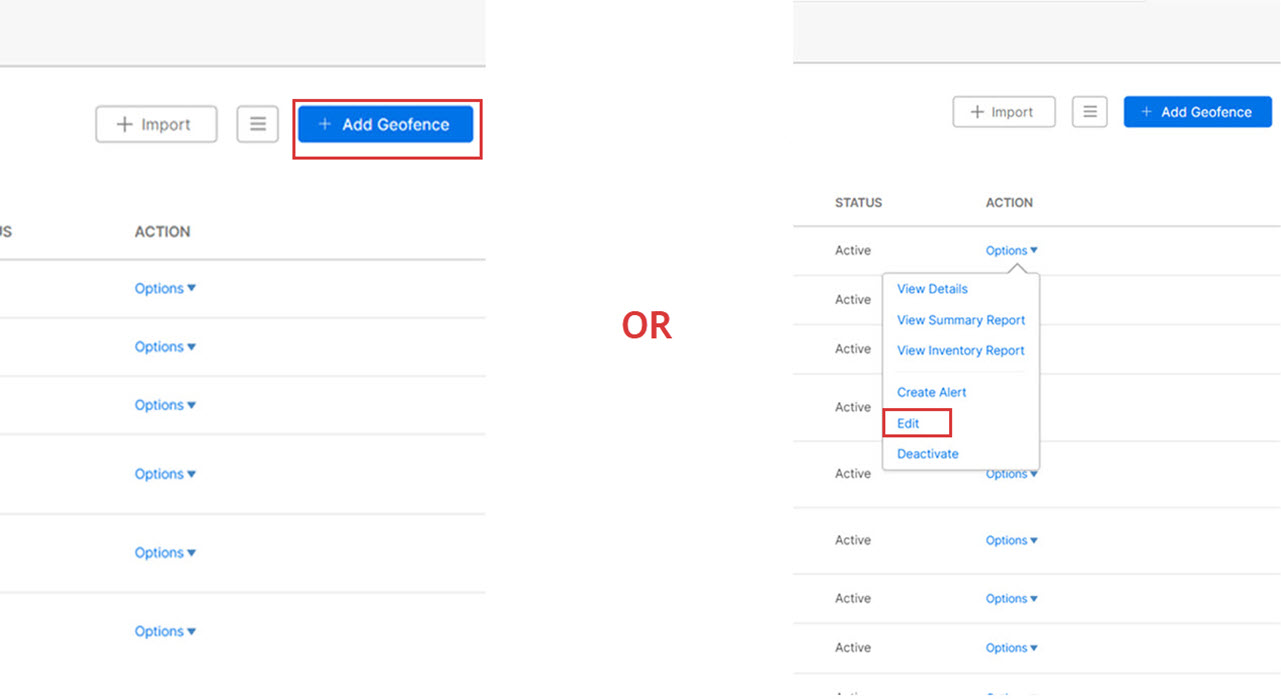Click Import button in left screenshot
Viewport: 1281px width, 699px height.
(156, 125)
